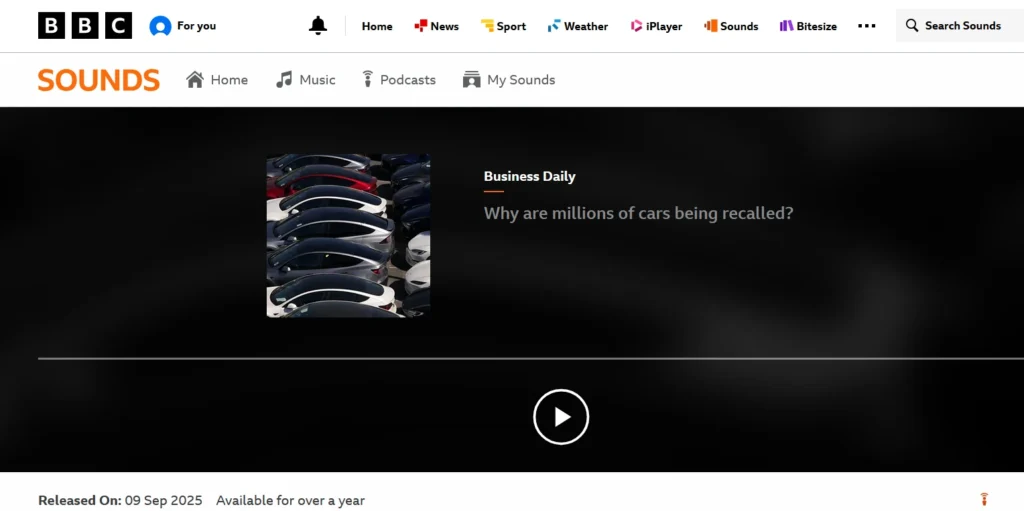The image size is (1024, 511).
Task: Open the Sounds Home tab
Action: [217, 80]
